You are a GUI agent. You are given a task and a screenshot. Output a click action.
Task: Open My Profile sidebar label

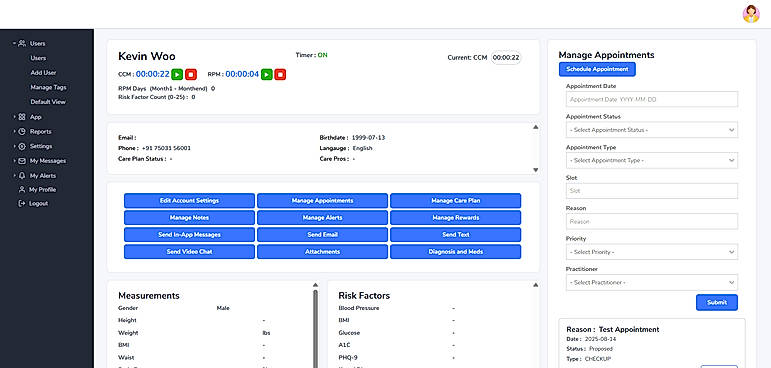[43, 189]
